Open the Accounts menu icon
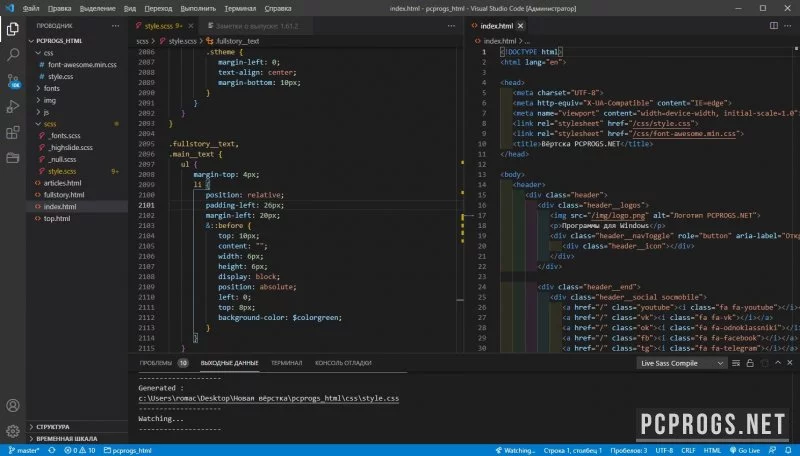The width and height of the screenshot is (800, 456). pyautogui.click(x=13, y=406)
